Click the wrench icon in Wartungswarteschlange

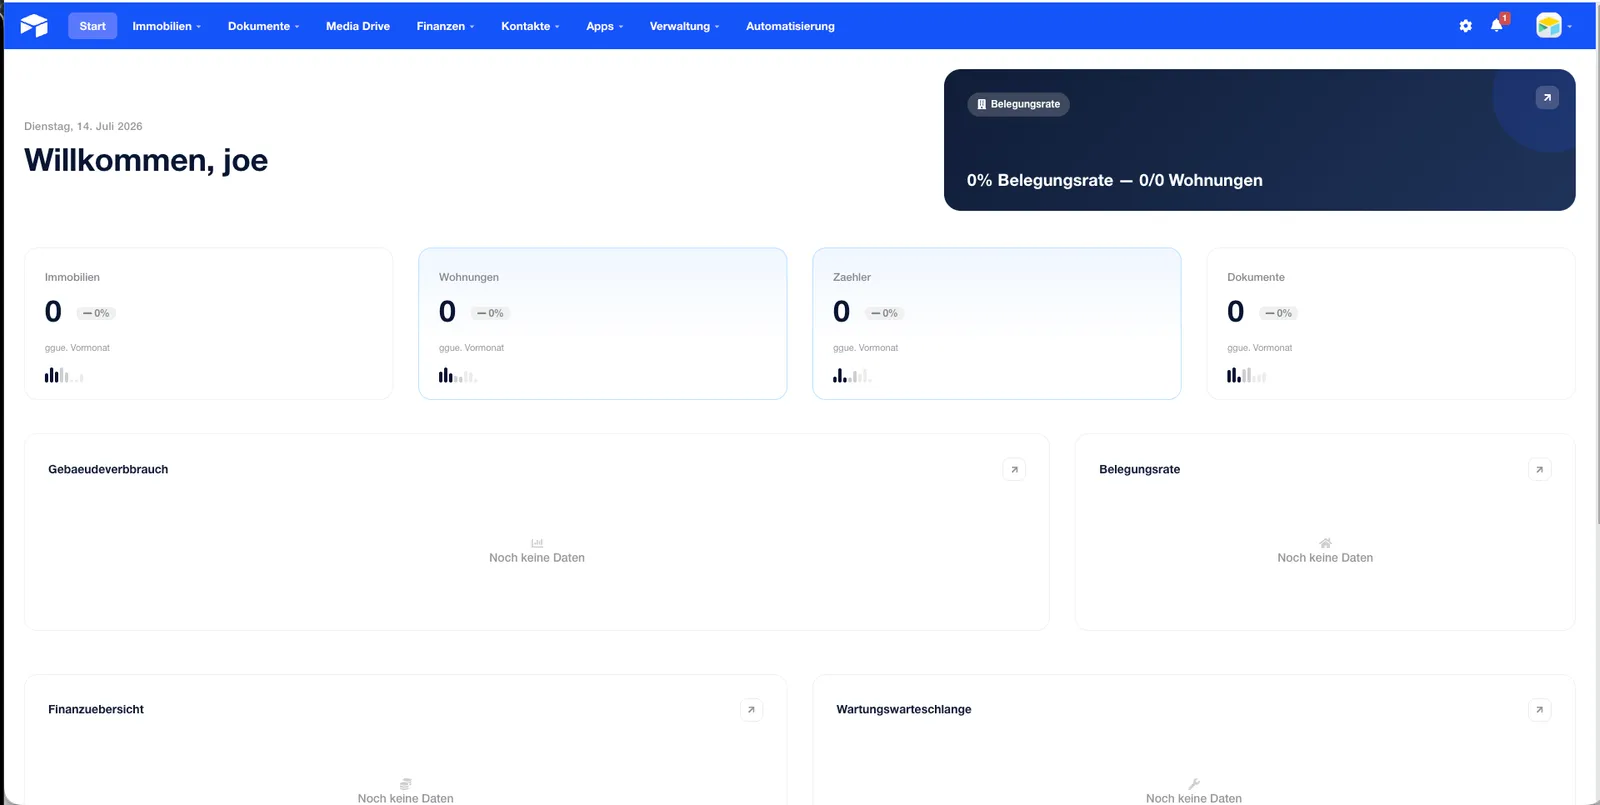tap(1194, 784)
